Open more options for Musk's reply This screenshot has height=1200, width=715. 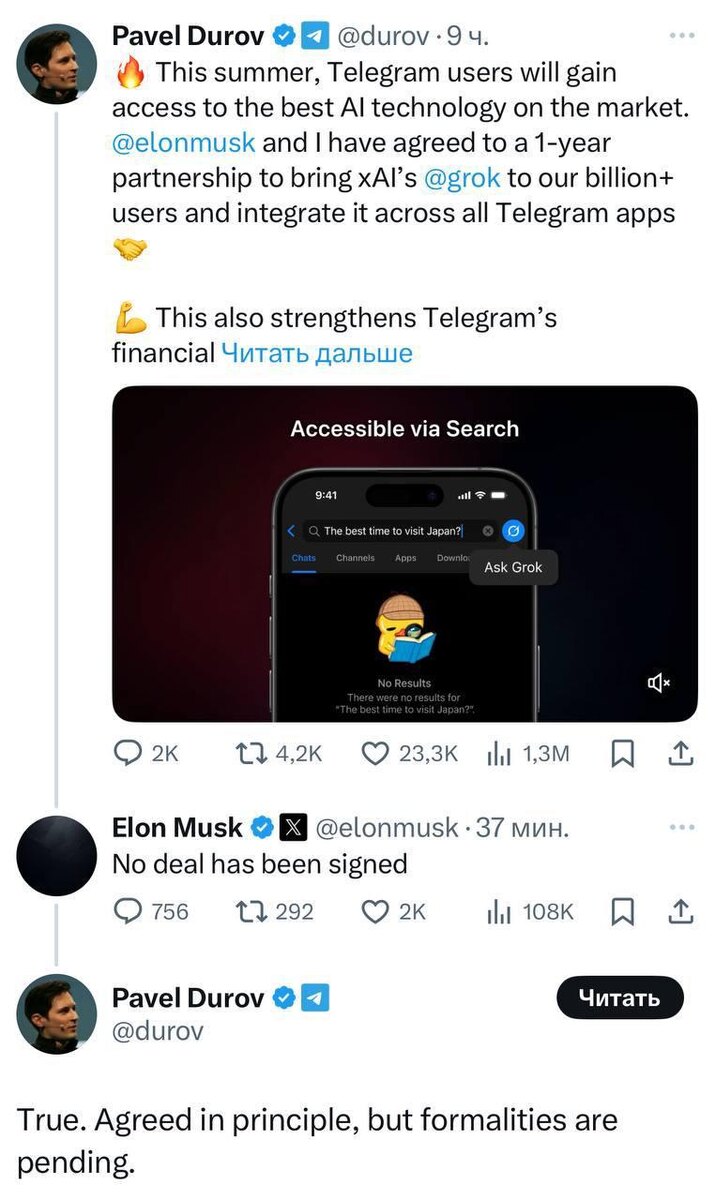[x=681, y=827]
